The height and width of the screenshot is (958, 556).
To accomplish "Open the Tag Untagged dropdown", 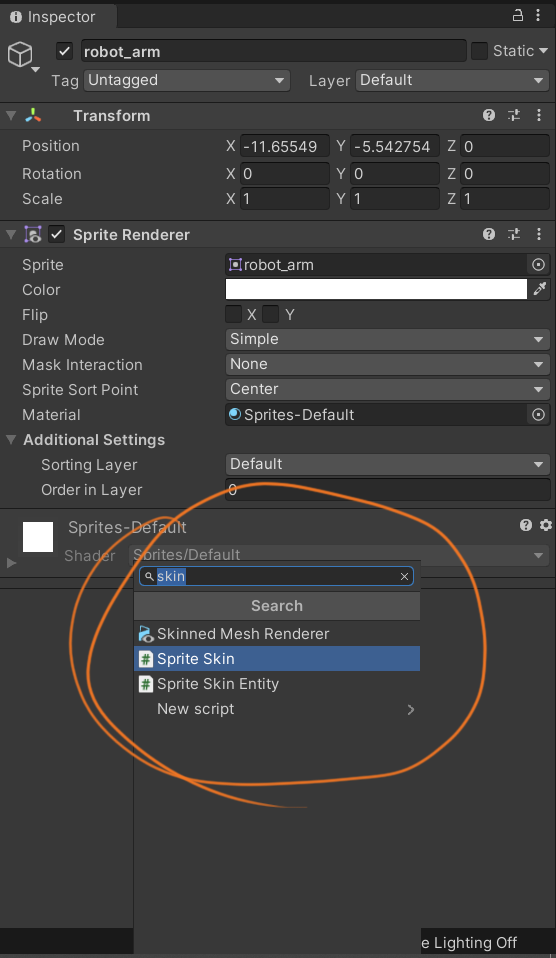I will [x=186, y=80].
